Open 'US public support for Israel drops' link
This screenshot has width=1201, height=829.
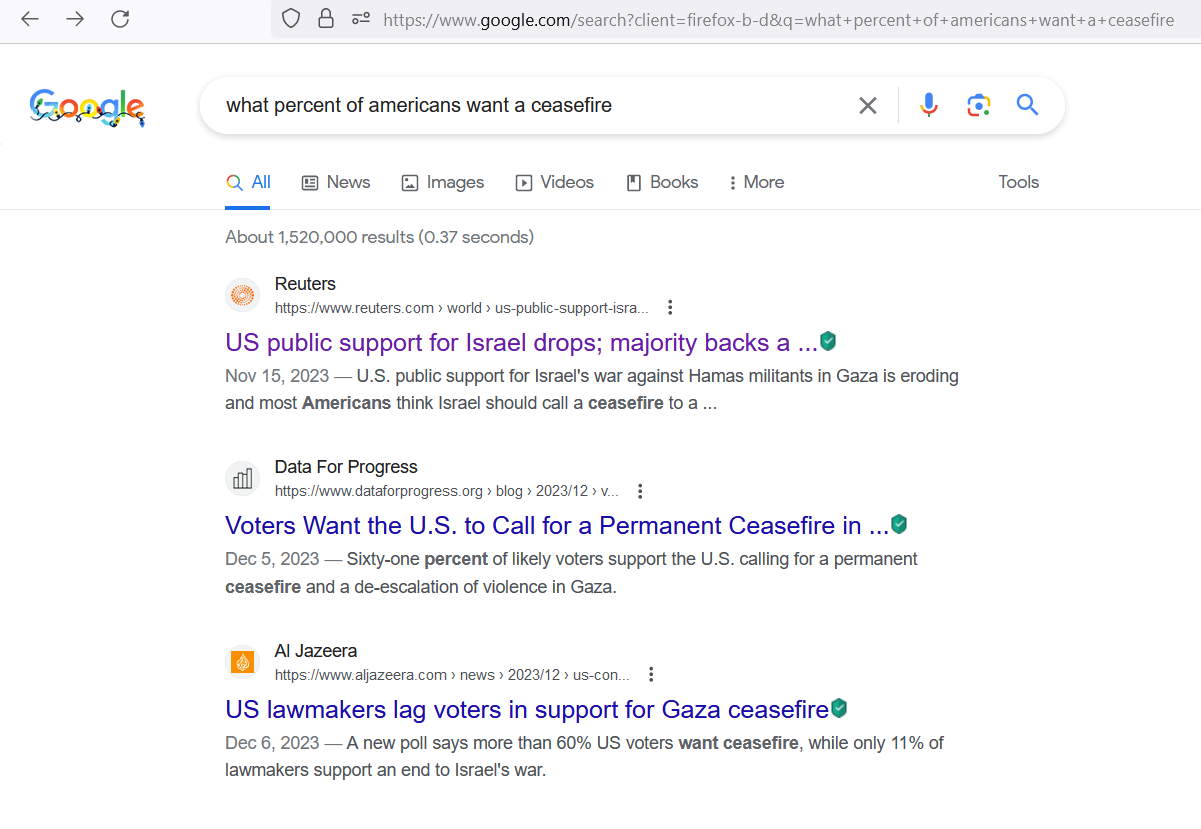click(x=521, y=343)
